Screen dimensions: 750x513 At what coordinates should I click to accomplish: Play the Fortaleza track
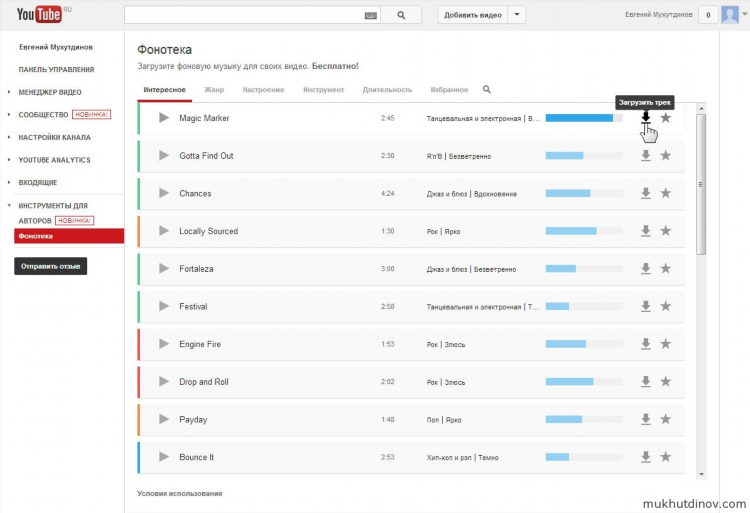(x=164, y=269)
